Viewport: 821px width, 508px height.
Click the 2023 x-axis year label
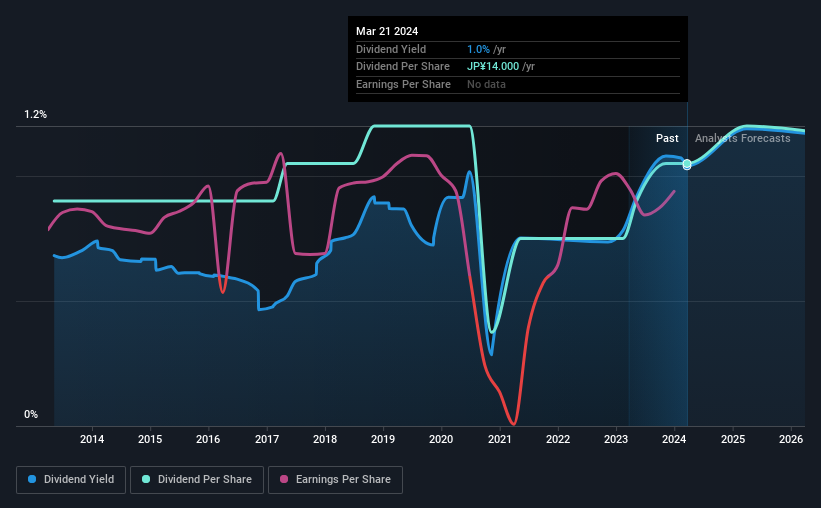(x=616, y=439)
